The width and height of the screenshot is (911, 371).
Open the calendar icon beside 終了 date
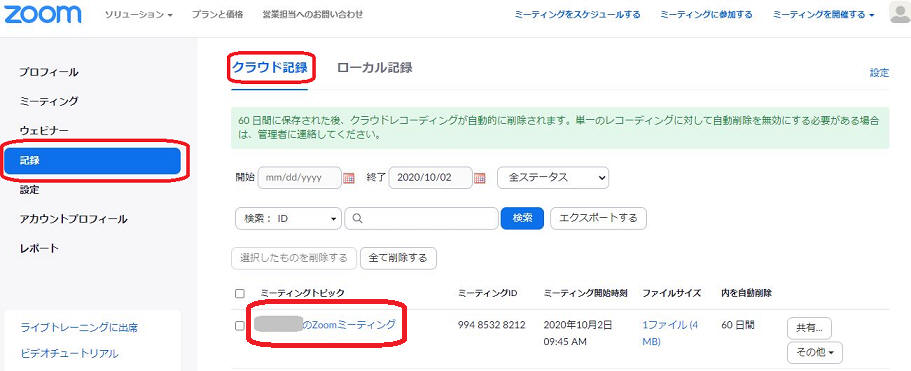(x=479, y=178)
